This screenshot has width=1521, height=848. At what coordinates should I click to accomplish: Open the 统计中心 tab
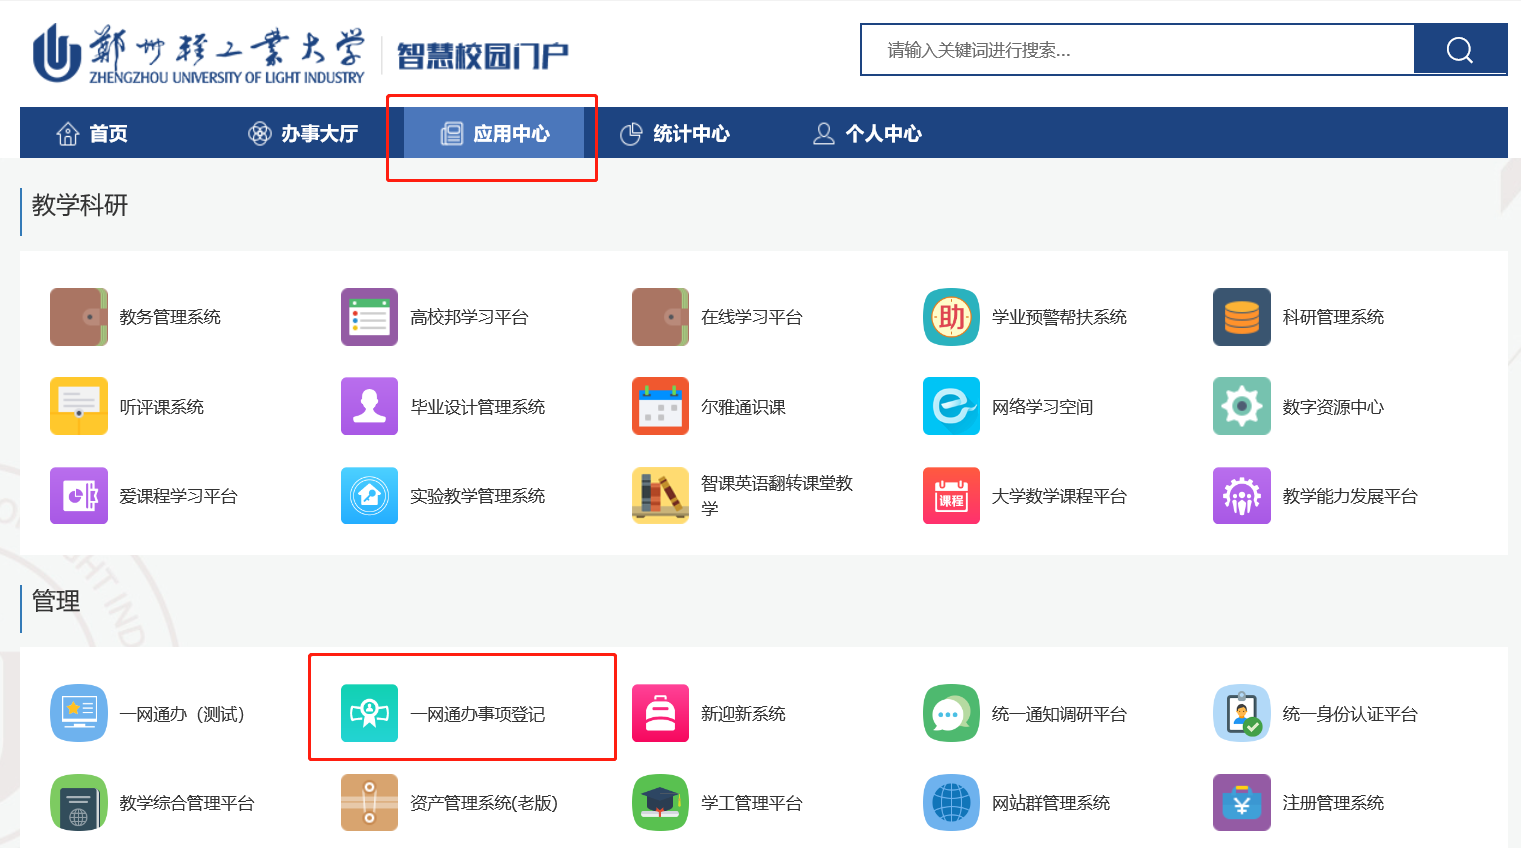point(675,134)
